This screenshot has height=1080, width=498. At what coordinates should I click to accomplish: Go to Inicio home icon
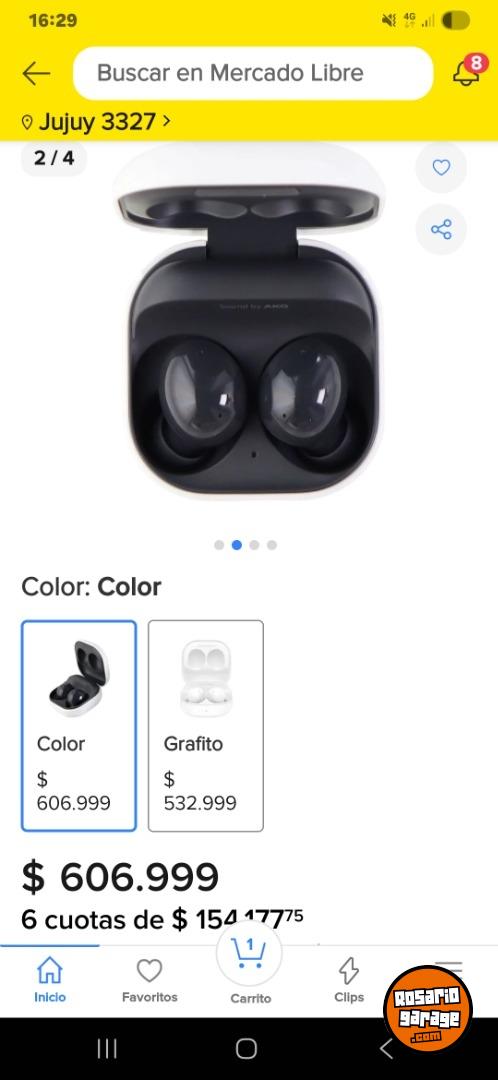[50, 979]
